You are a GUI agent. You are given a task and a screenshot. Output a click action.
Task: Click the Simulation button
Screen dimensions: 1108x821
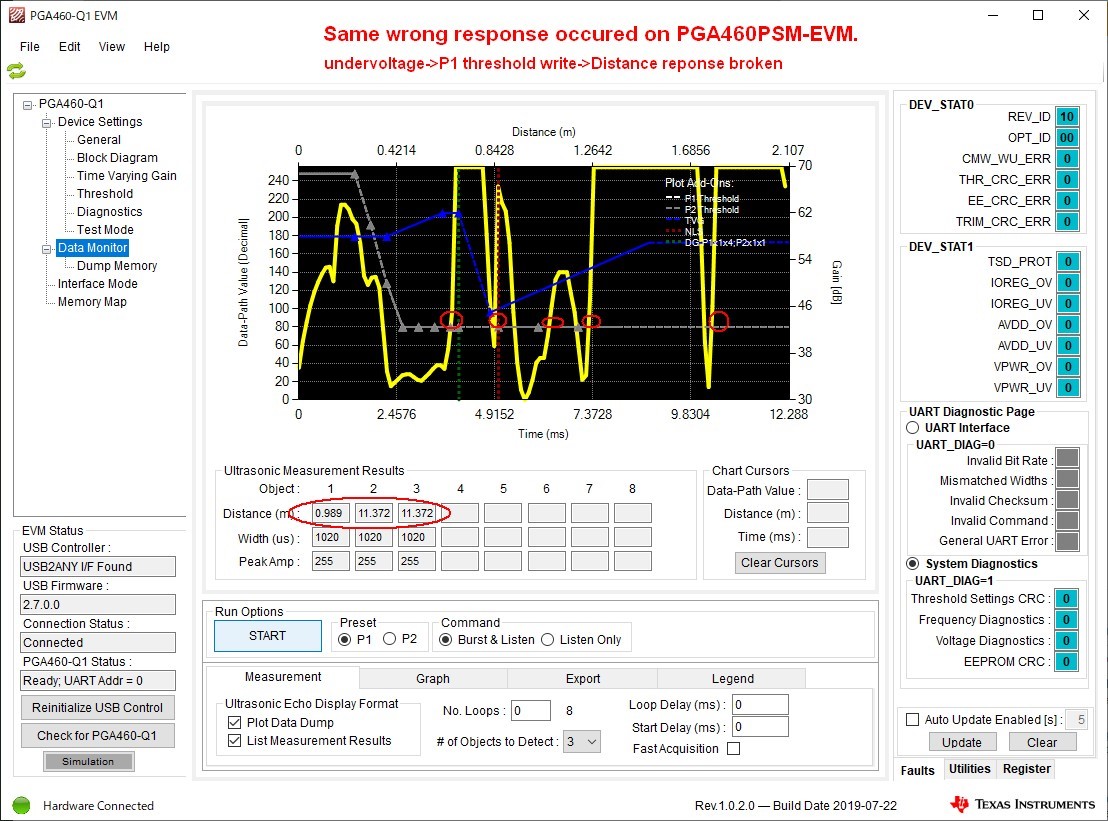[x=88, y=762]
